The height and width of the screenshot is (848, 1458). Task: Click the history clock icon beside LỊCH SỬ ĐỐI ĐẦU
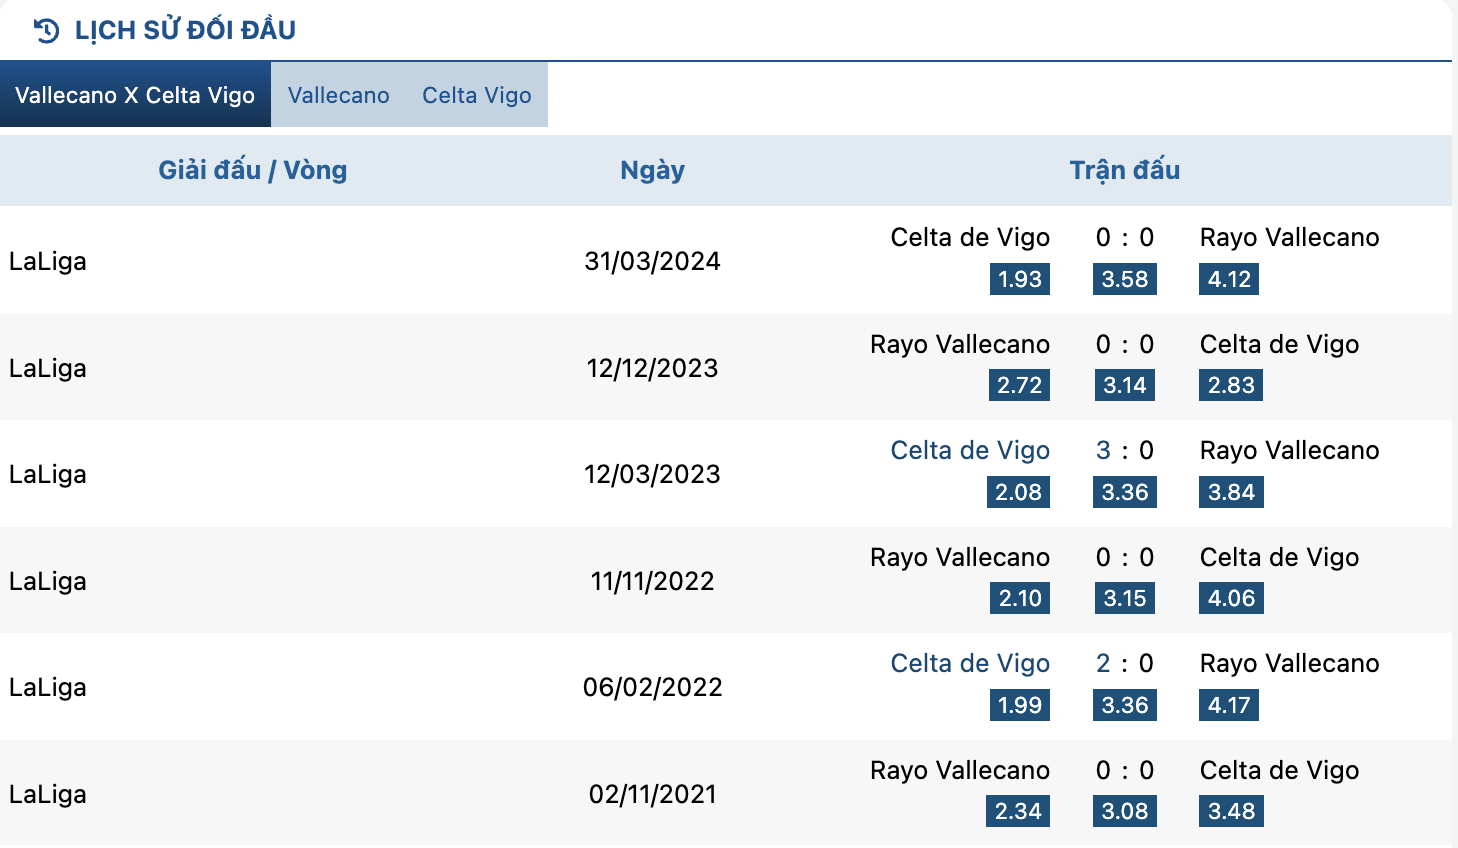point(46,30)
